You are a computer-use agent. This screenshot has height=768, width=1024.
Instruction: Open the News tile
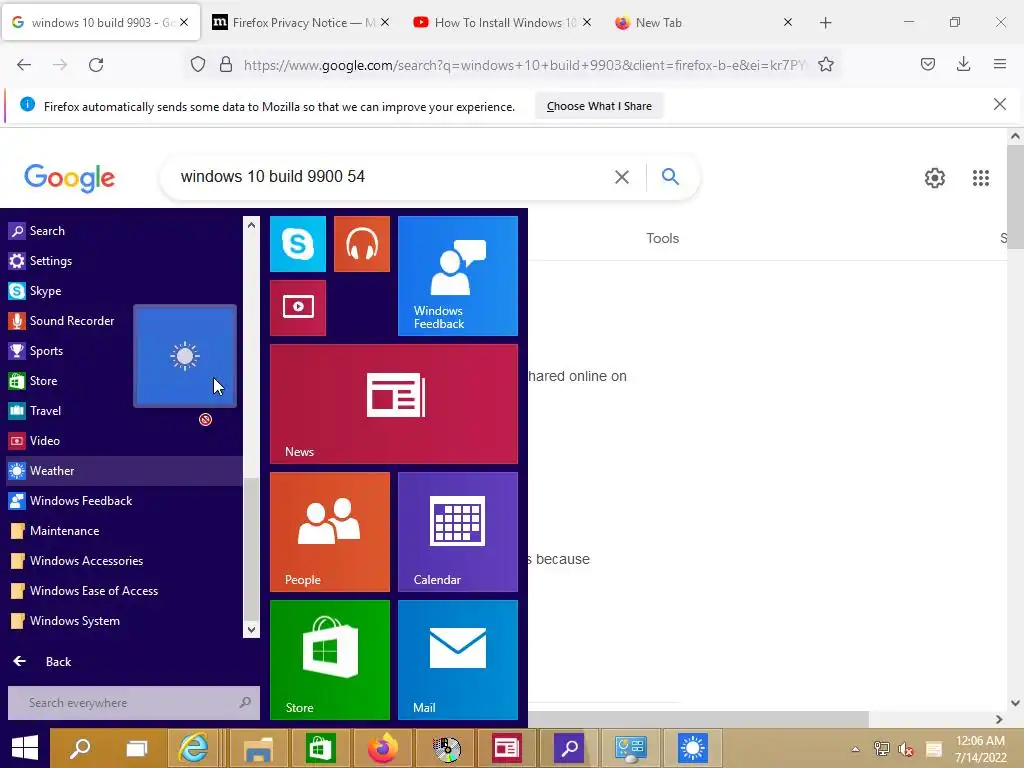pyautogui.click(x=394, y=404)
